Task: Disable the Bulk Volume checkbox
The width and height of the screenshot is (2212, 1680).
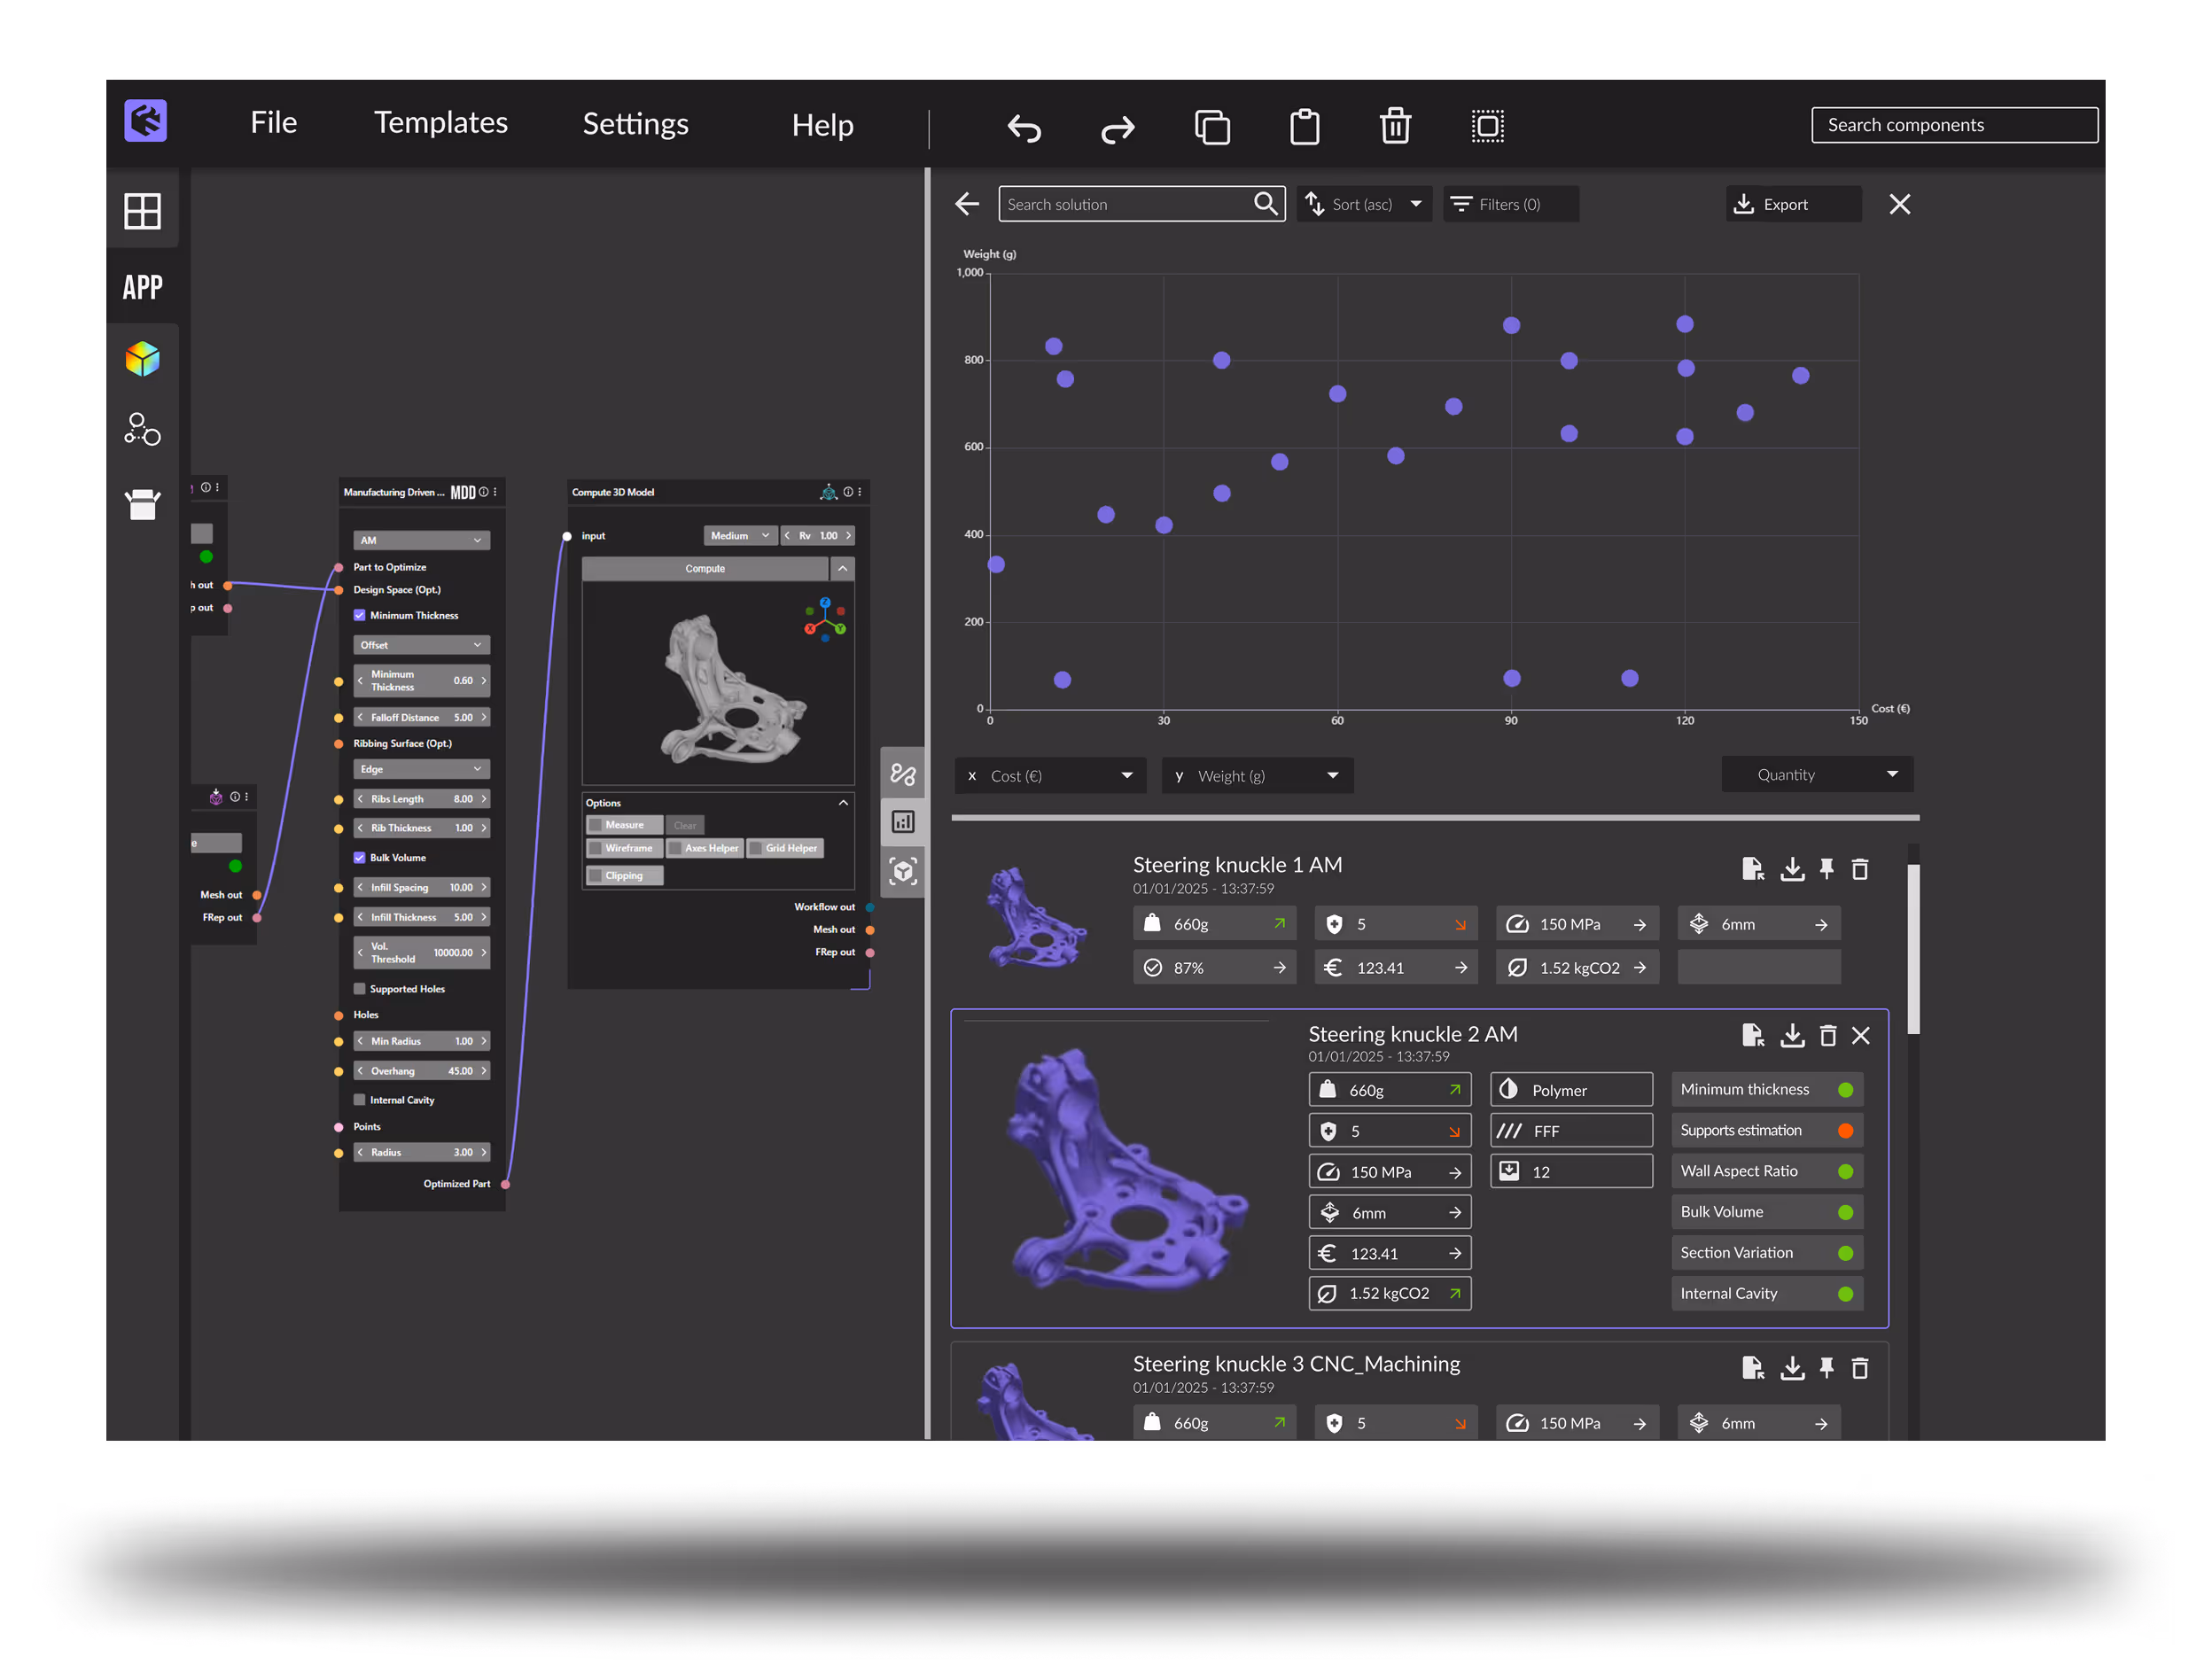Action: coord(360,857)
